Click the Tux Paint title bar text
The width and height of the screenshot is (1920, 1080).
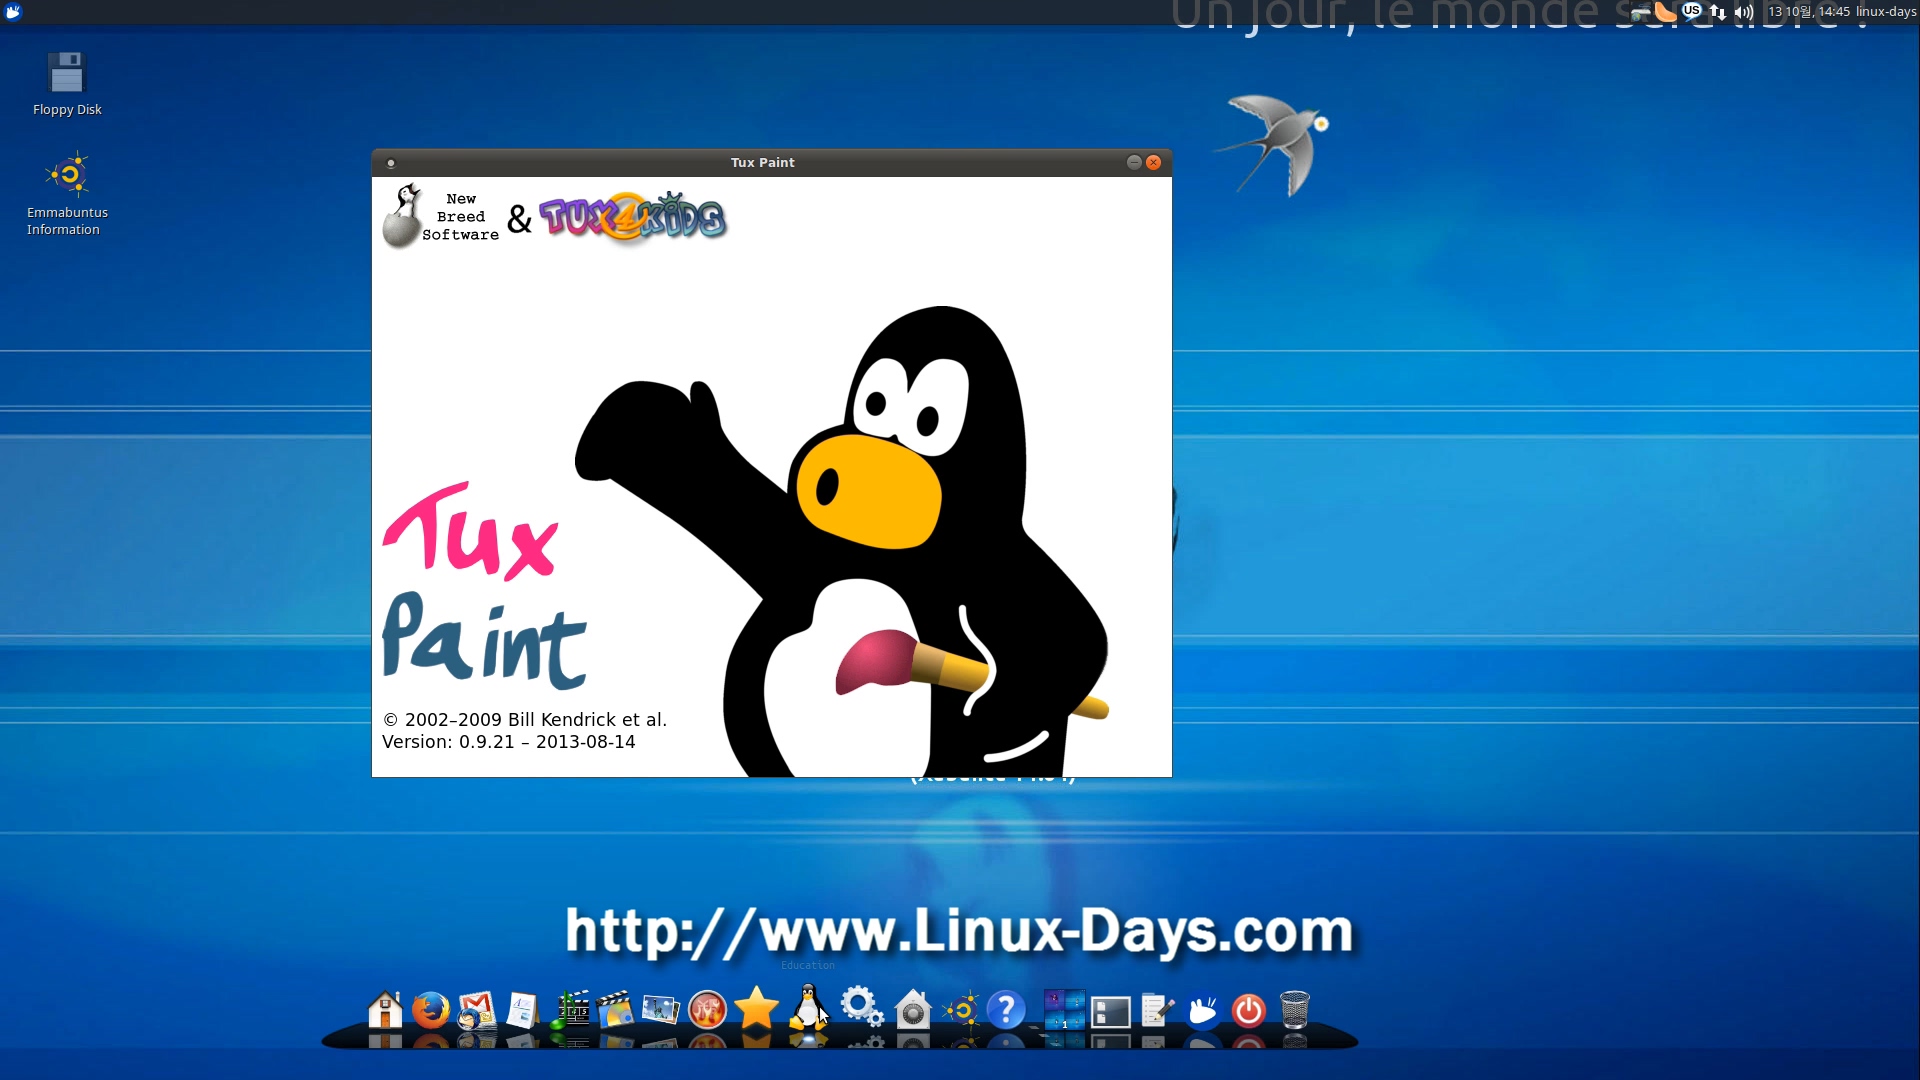[x=762, y=162]
